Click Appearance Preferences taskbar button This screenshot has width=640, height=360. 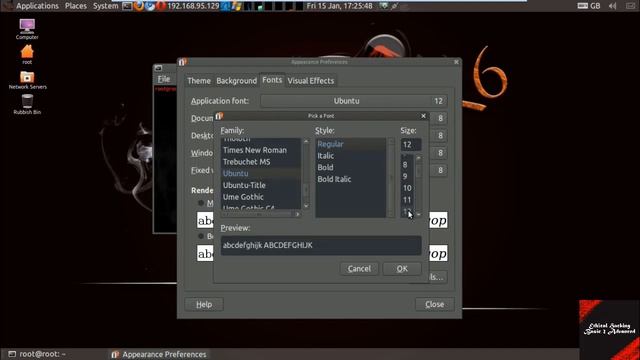(x=159, y=354)
